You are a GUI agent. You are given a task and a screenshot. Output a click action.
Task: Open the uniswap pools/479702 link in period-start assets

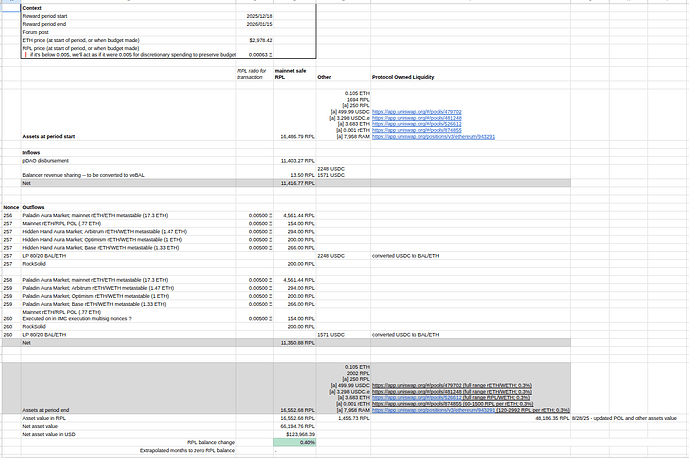point(417,112)
